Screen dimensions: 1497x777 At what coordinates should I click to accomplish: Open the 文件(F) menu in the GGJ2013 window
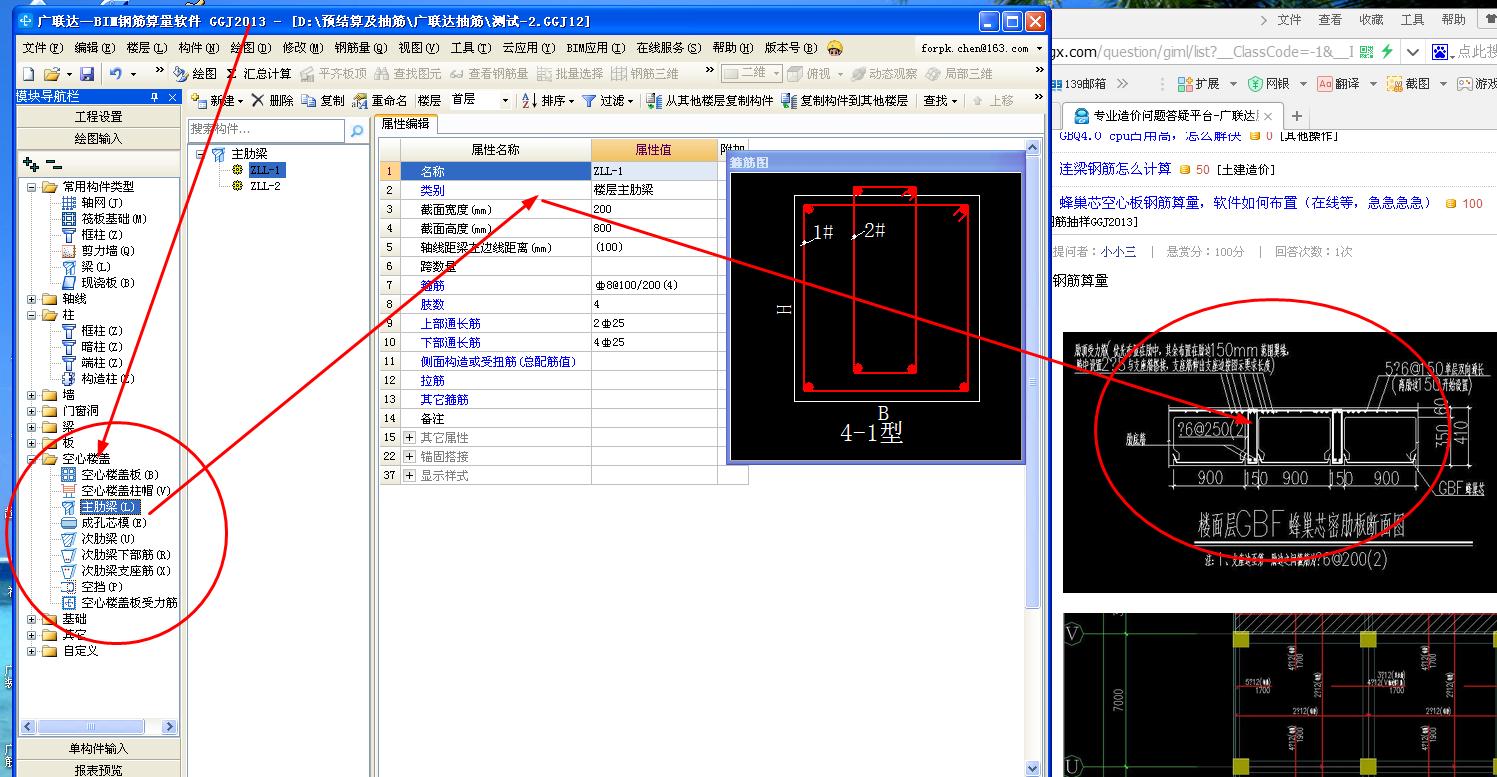pyautogui.click(x=44, y=48)
